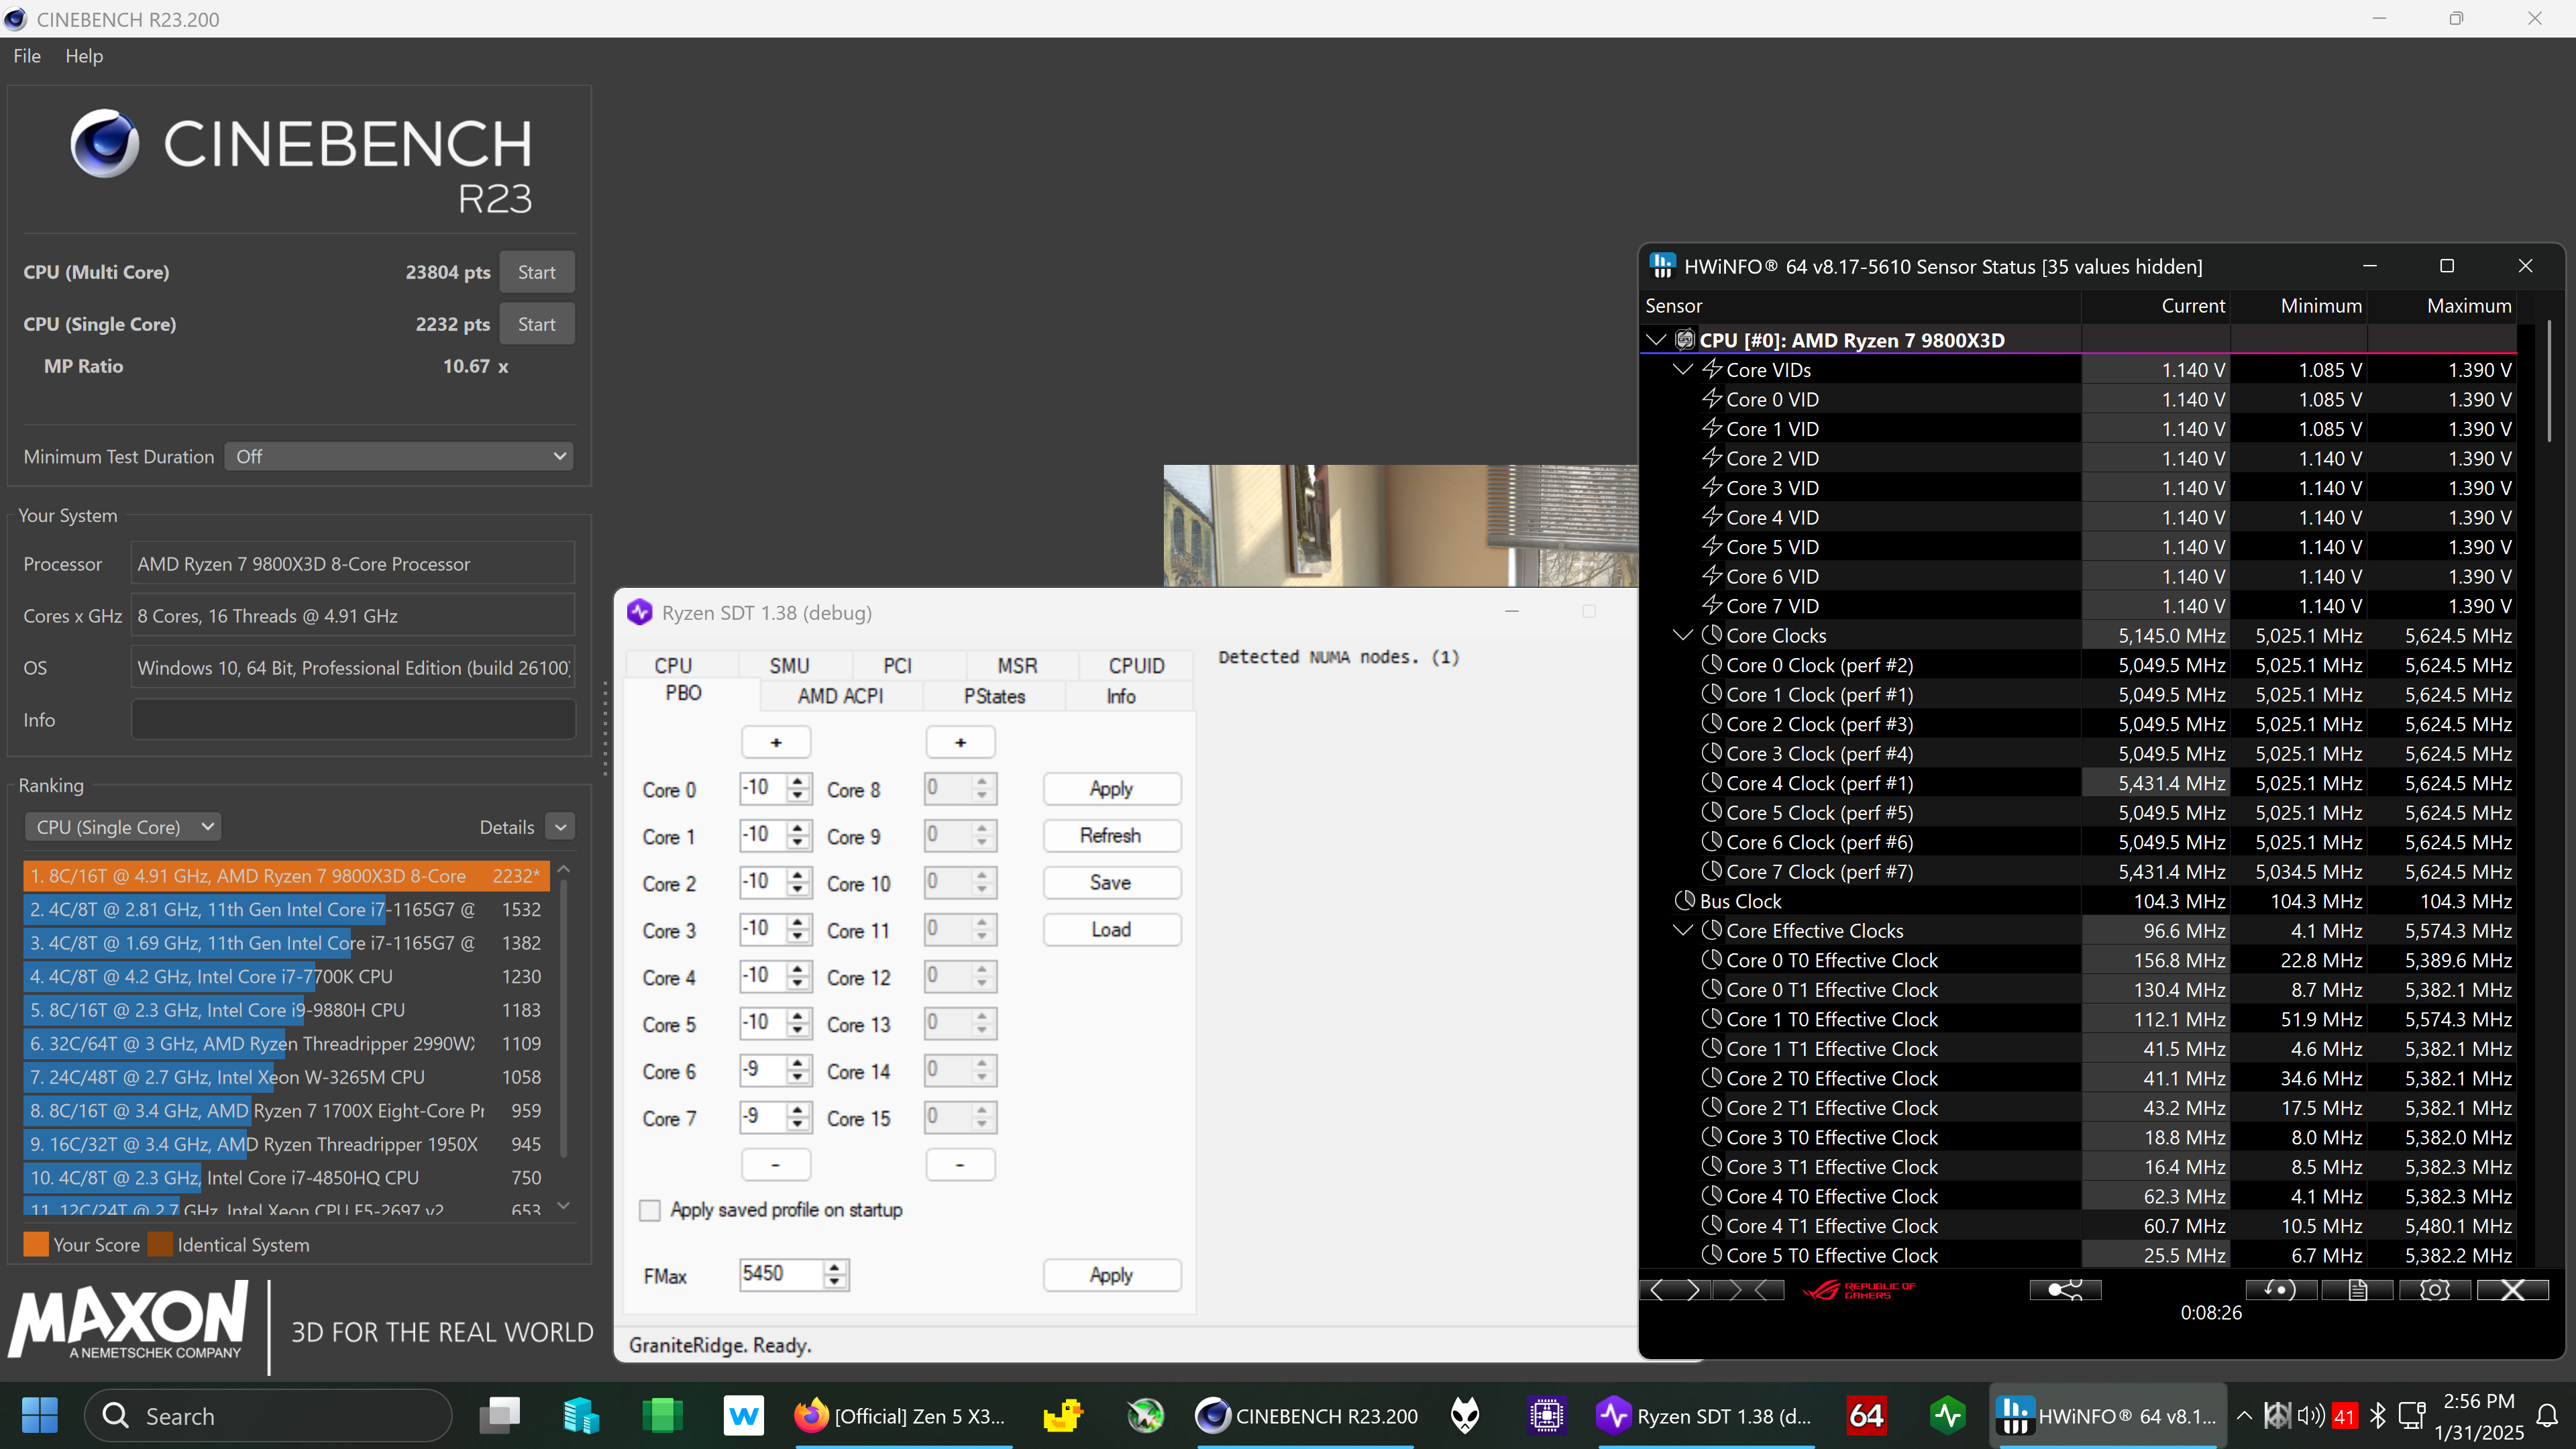The width and height of the screenshot is (2576, 1449).
Task: Click HWiNFO close sensors X icon
Action: click(x=2512, y=1290)
